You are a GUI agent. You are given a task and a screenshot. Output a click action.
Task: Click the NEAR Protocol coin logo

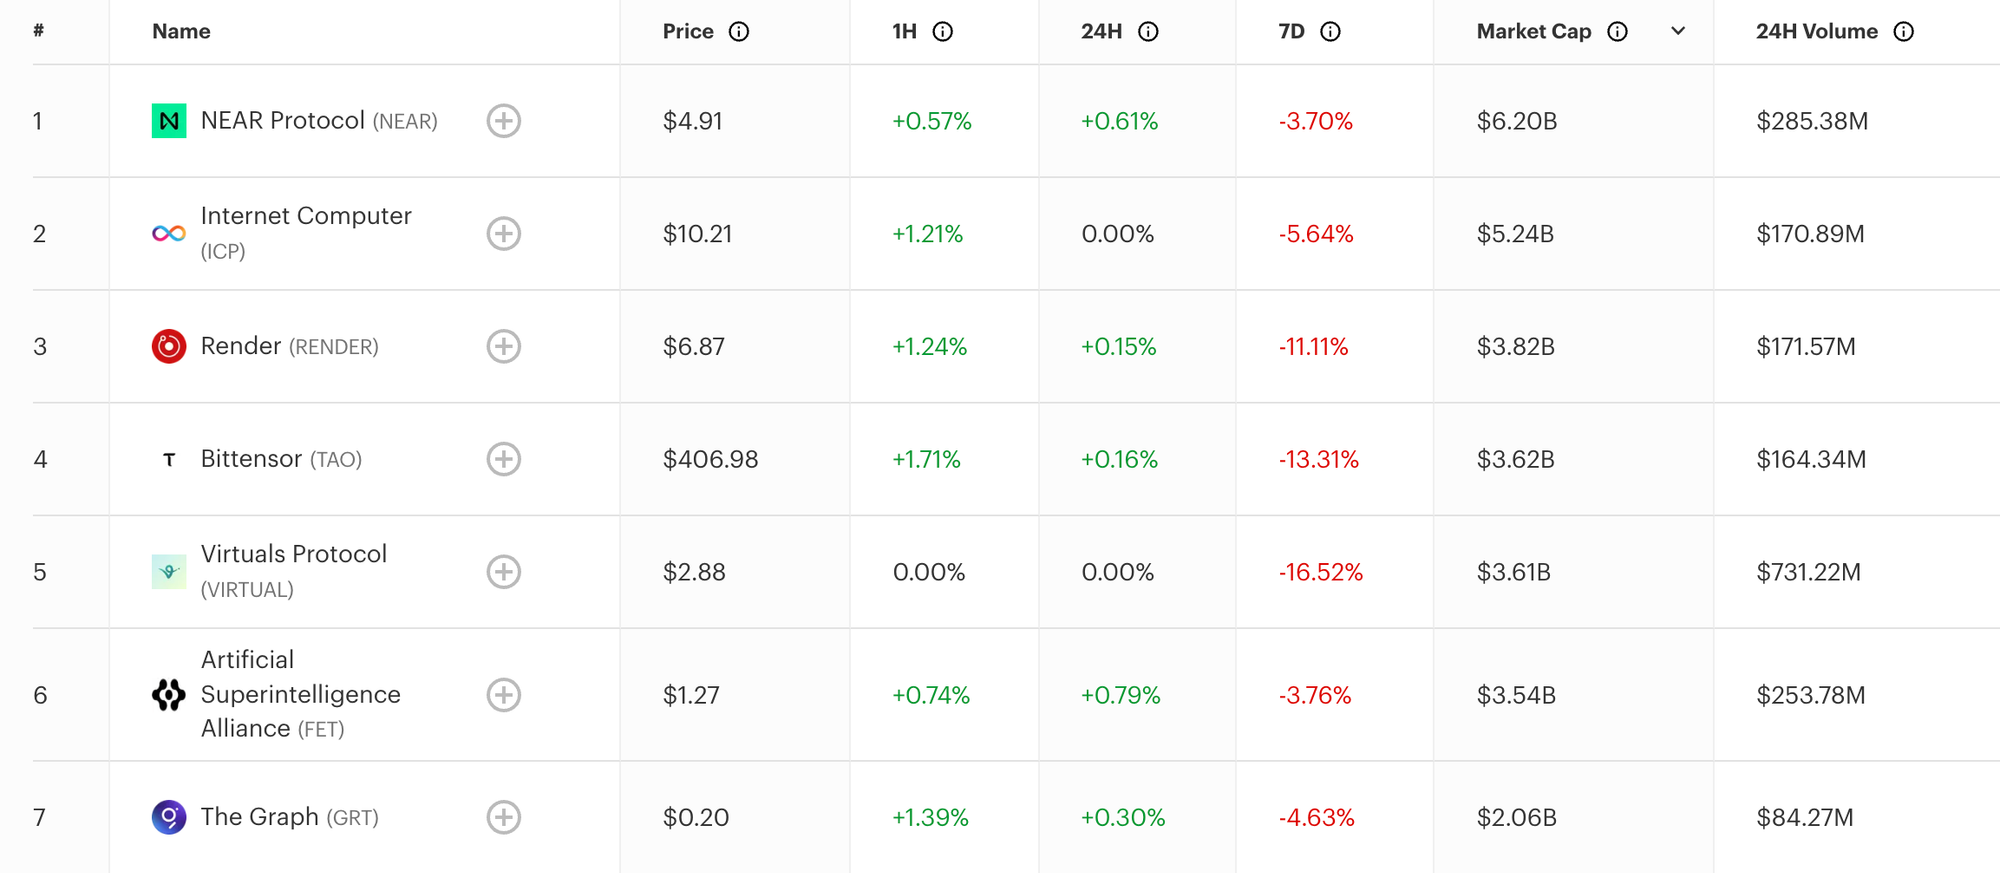pyautogui.click(x=168, y=121)
